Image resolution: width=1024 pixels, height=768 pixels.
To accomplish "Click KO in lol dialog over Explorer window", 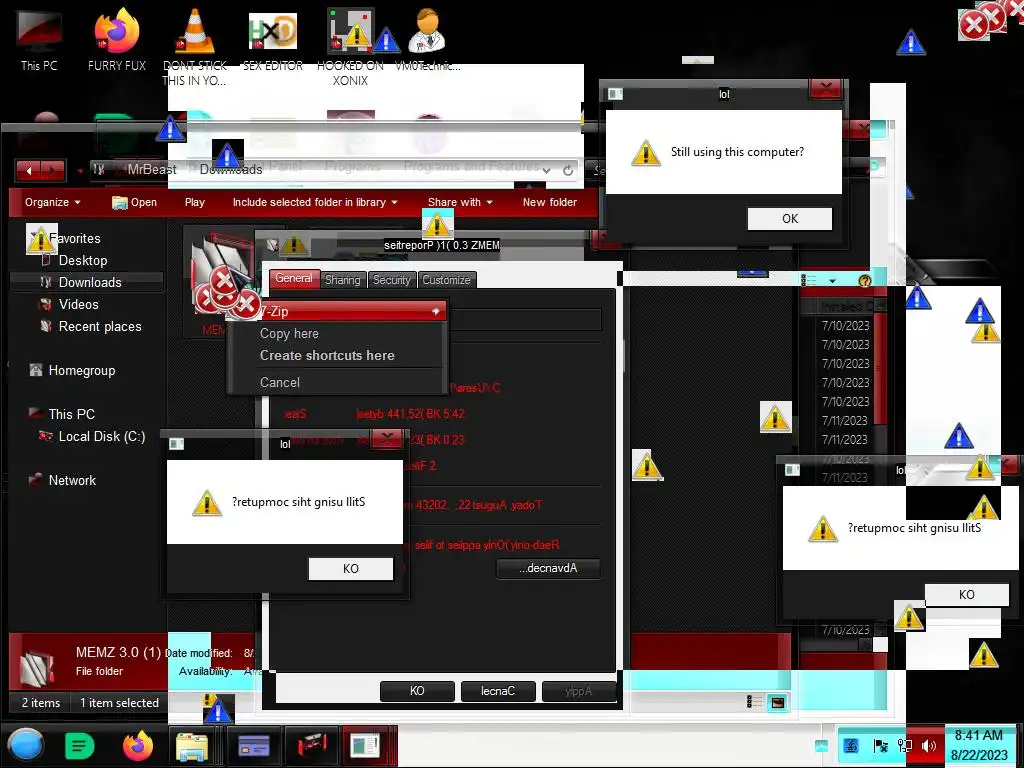I will pyautogui.click(x=351, y=569).
